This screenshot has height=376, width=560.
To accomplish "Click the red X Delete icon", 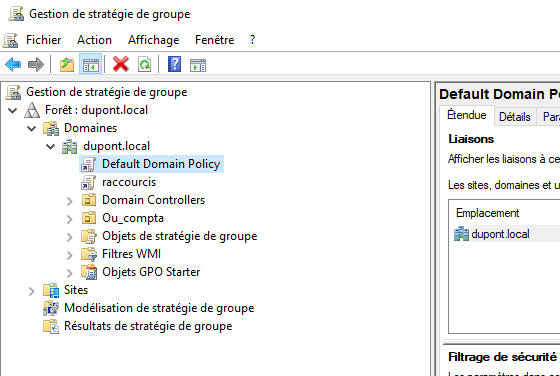I will click(121, 65).
